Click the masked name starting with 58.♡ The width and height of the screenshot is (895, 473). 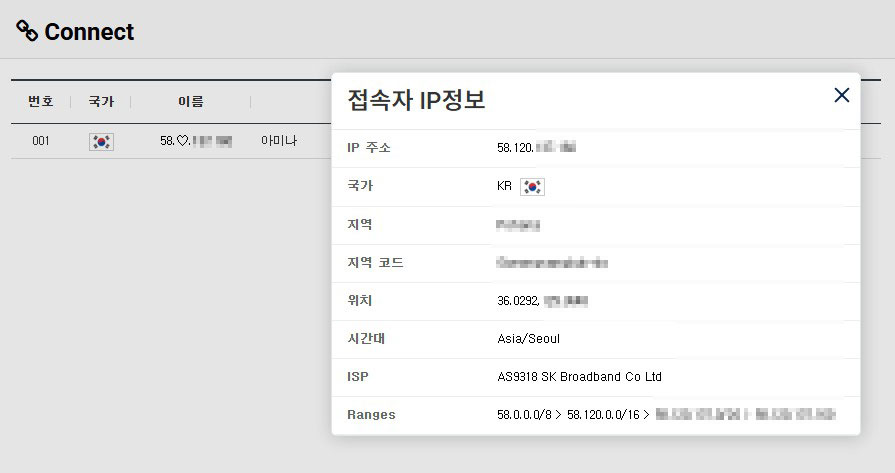pos(195,142)
